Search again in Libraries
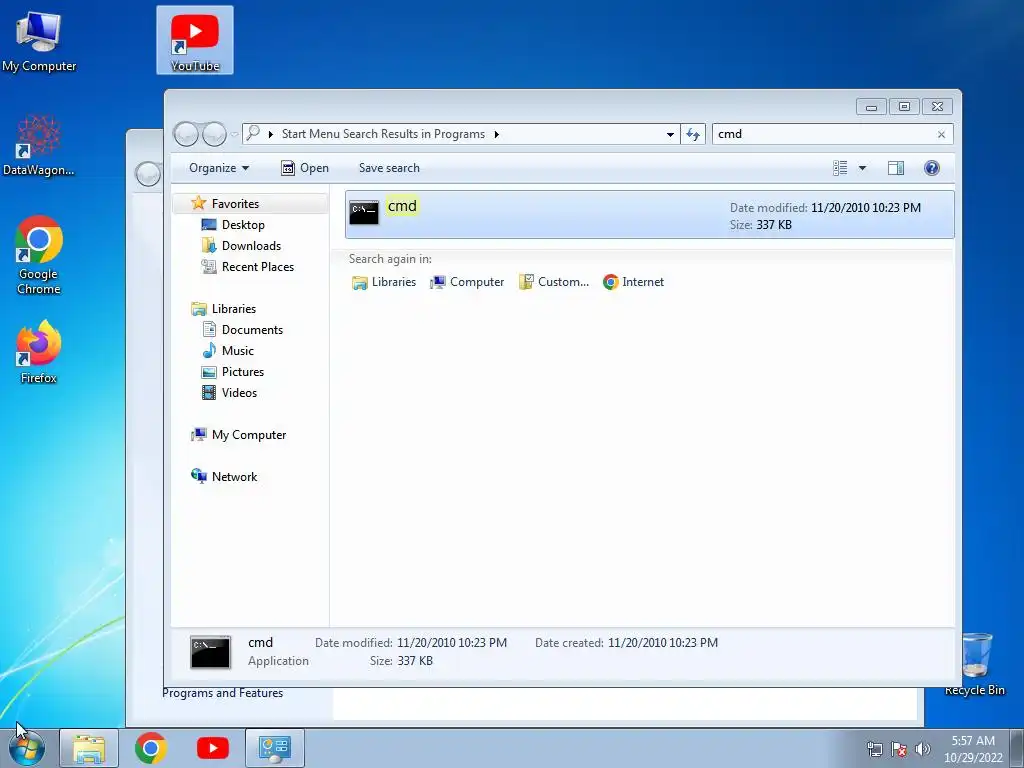 point(384,282)
